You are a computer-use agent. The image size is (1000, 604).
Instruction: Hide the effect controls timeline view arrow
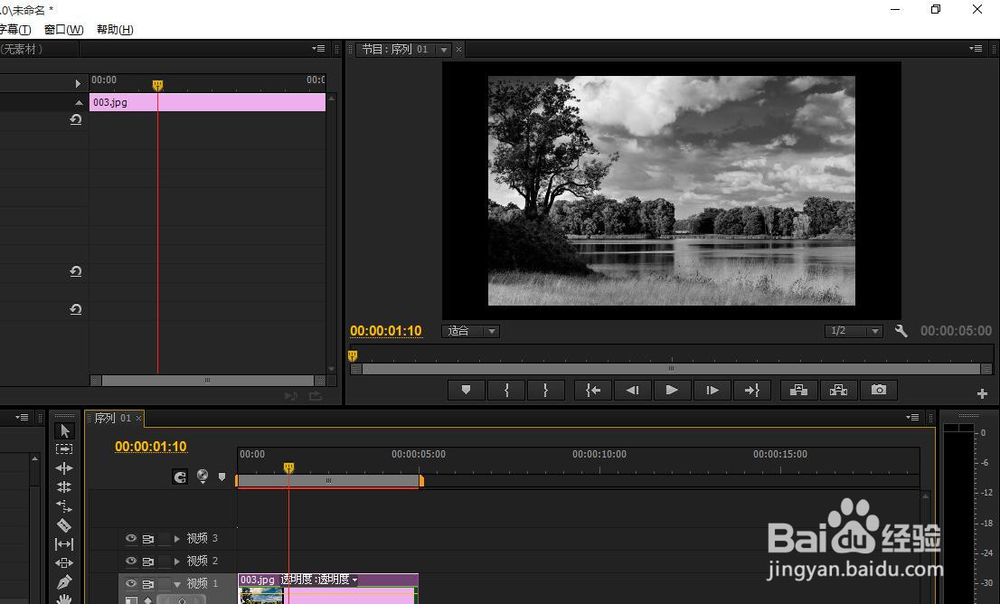coord(78,83)
